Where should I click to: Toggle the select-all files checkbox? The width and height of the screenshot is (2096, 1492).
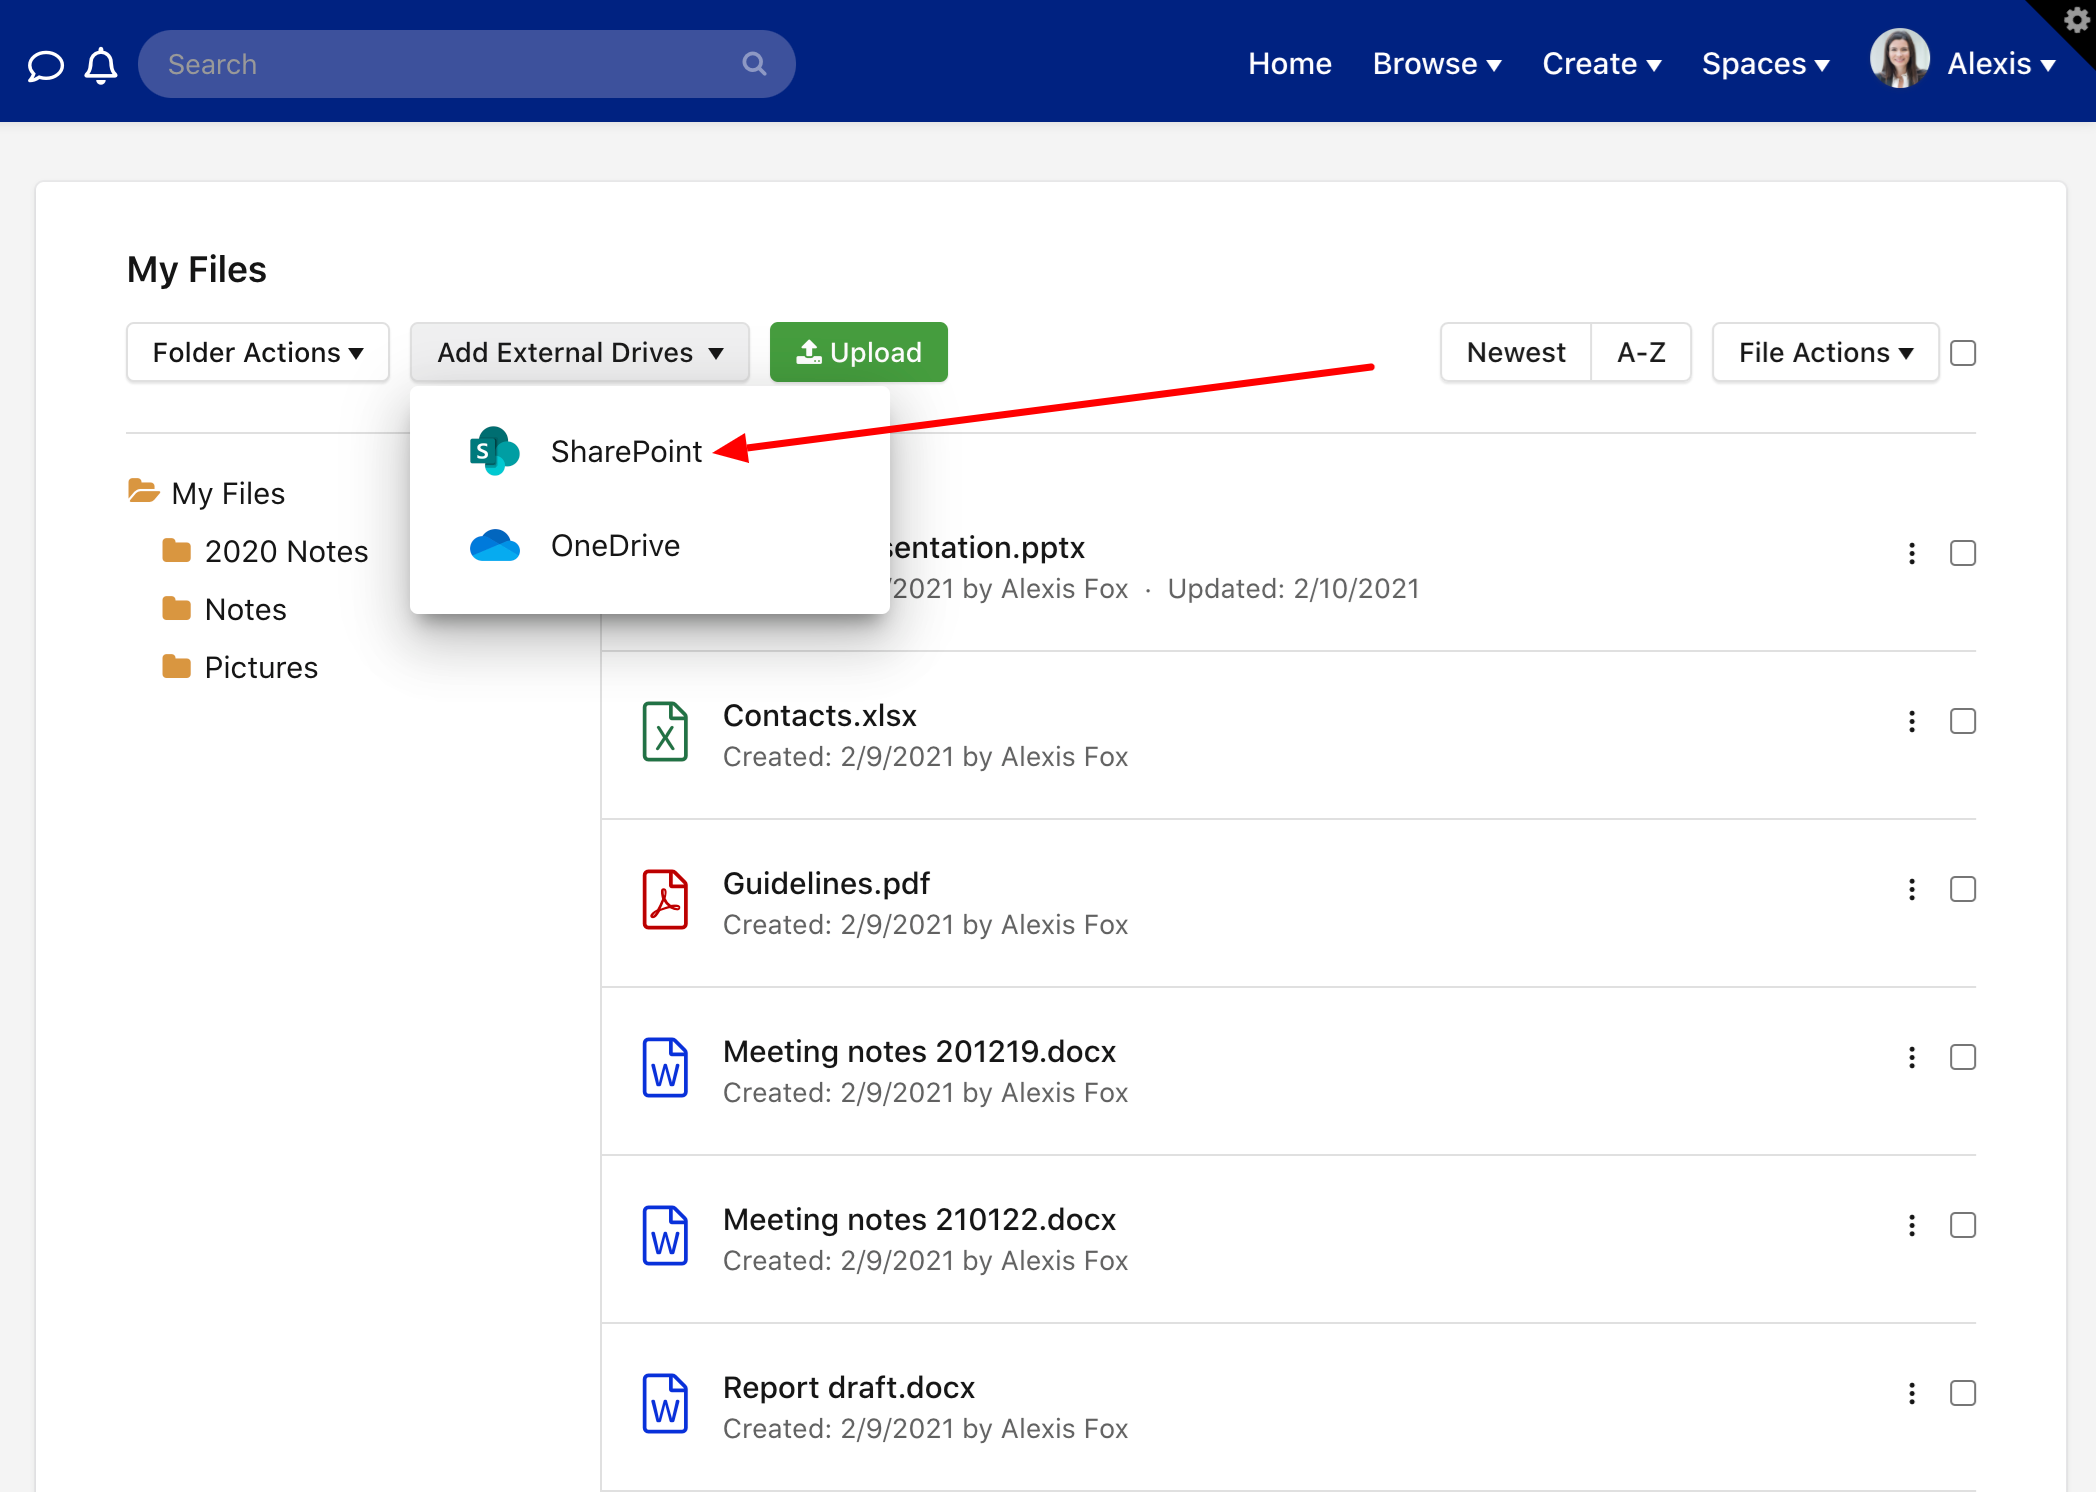[1963, 353]
